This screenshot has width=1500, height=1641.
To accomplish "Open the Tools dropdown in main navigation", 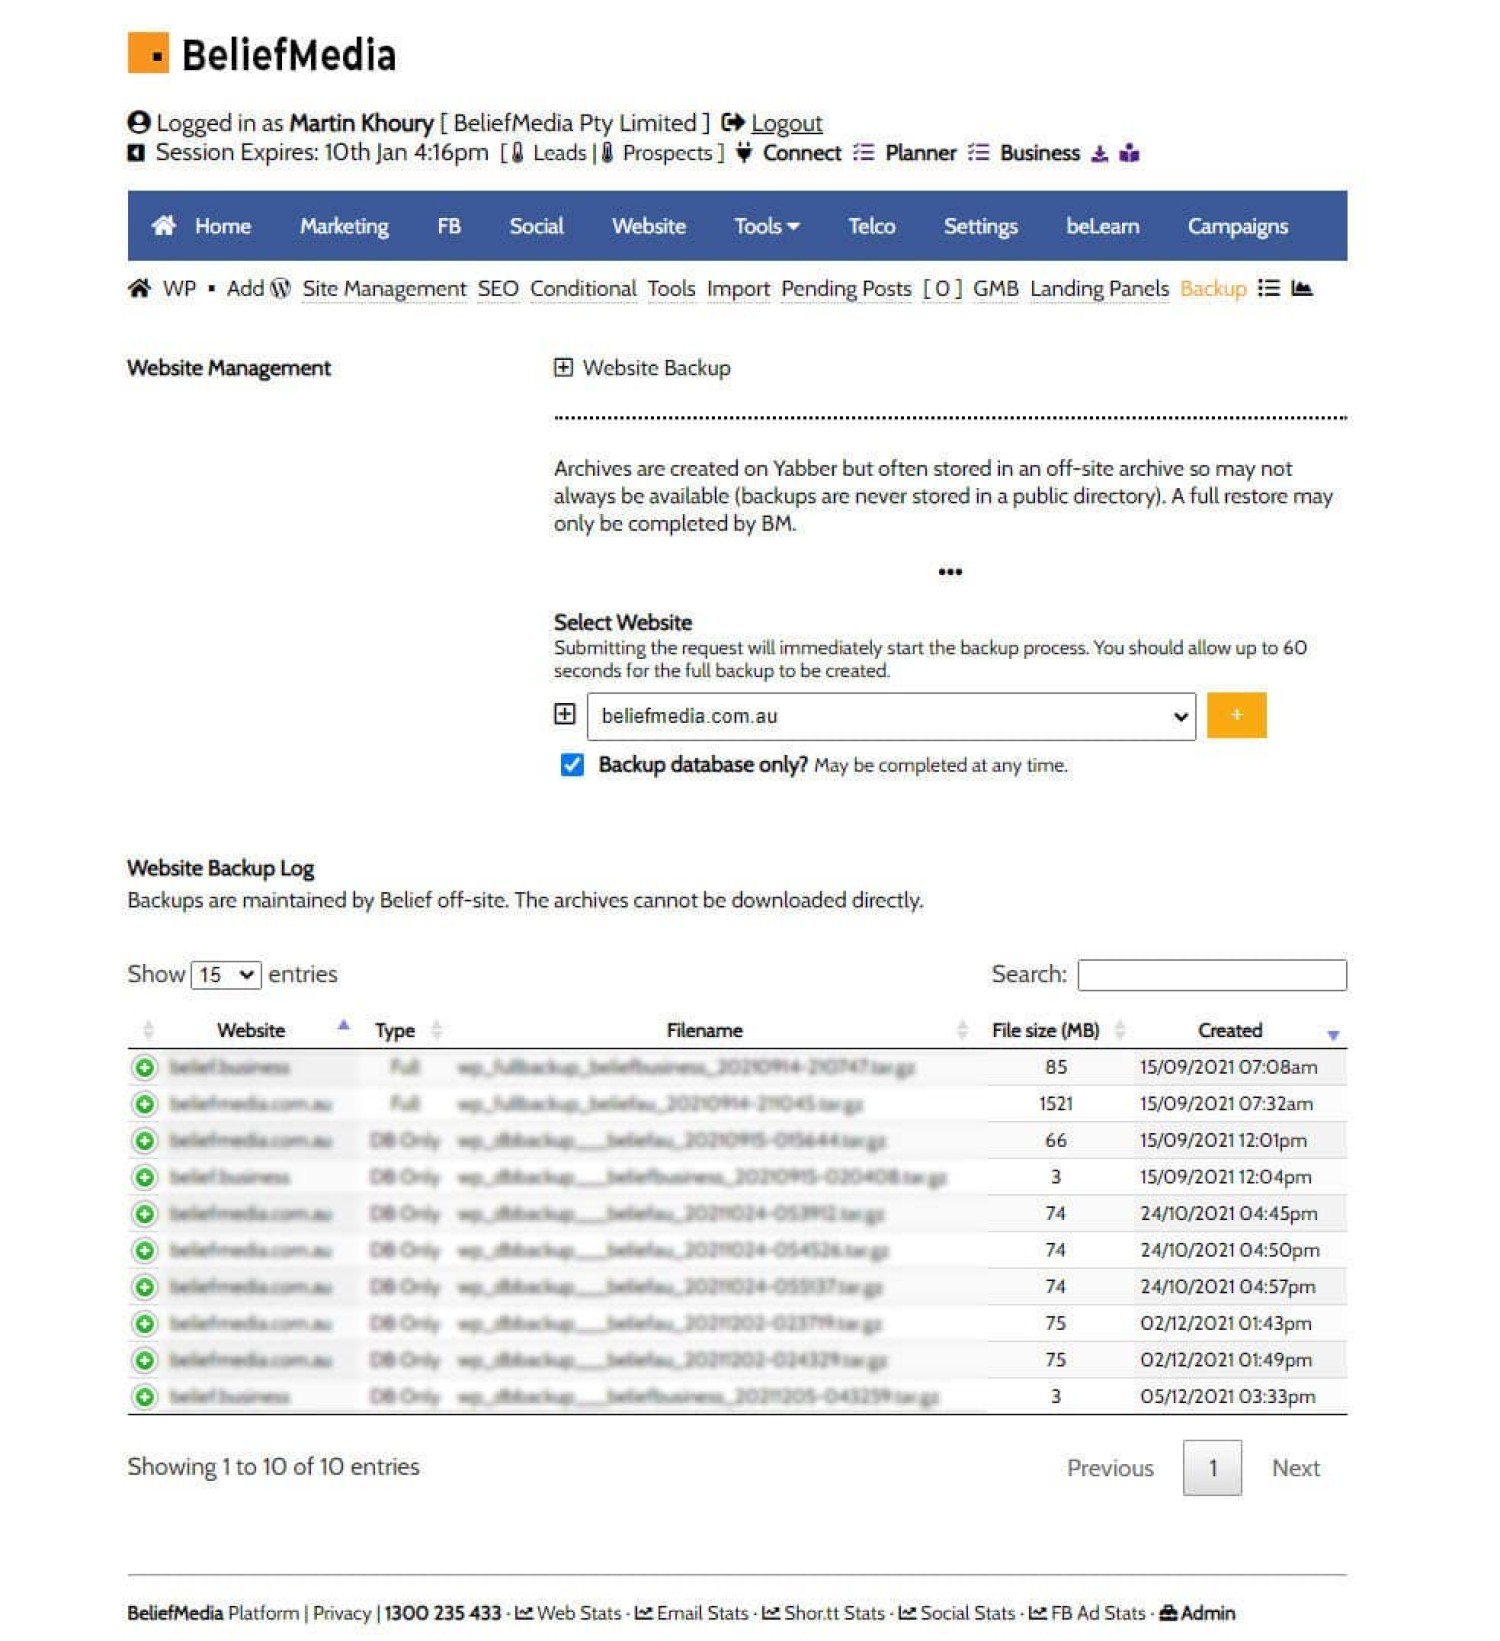I will (766, 226).
